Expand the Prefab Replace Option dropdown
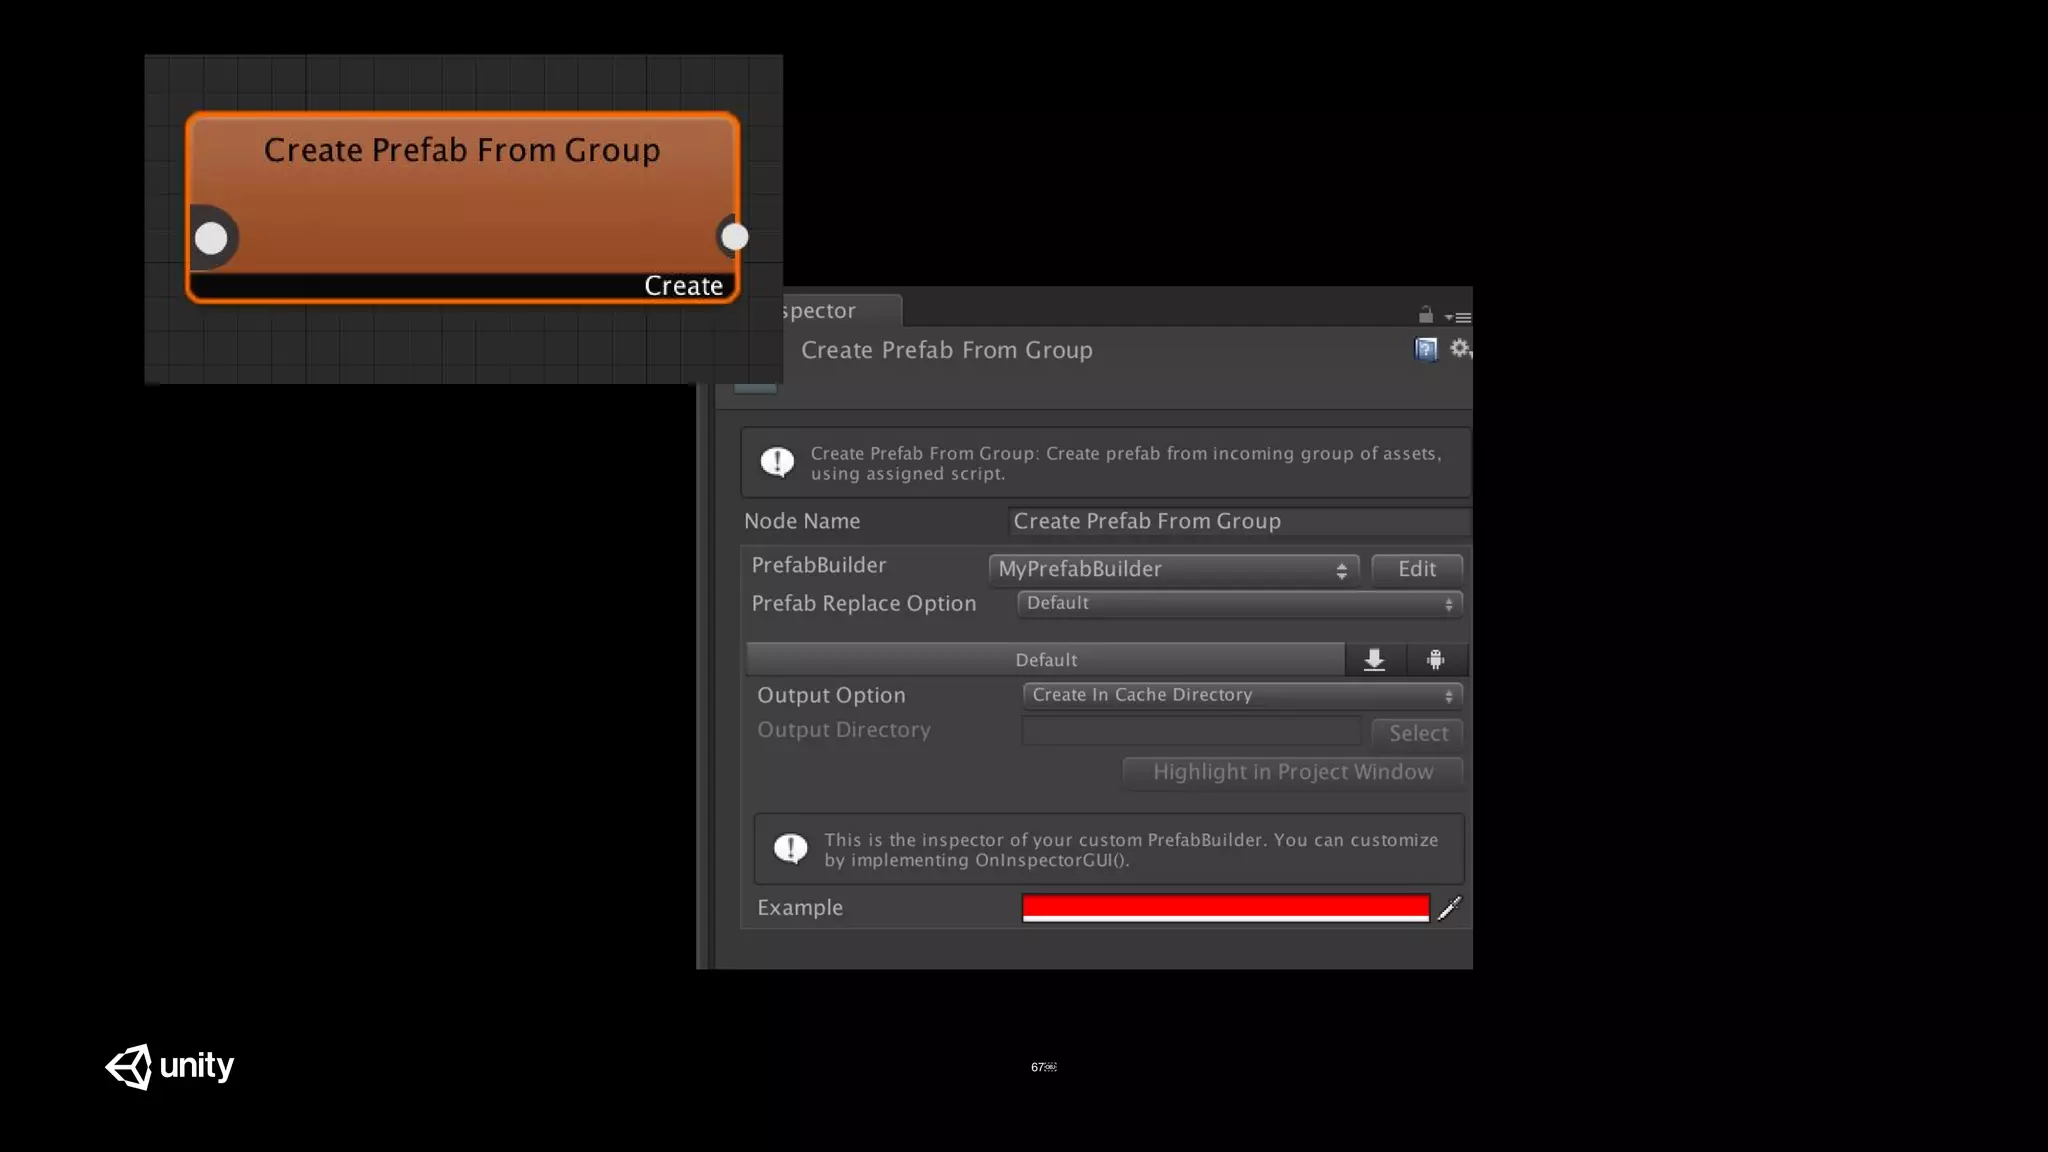The image size is (2048, 1152). 1239,604
